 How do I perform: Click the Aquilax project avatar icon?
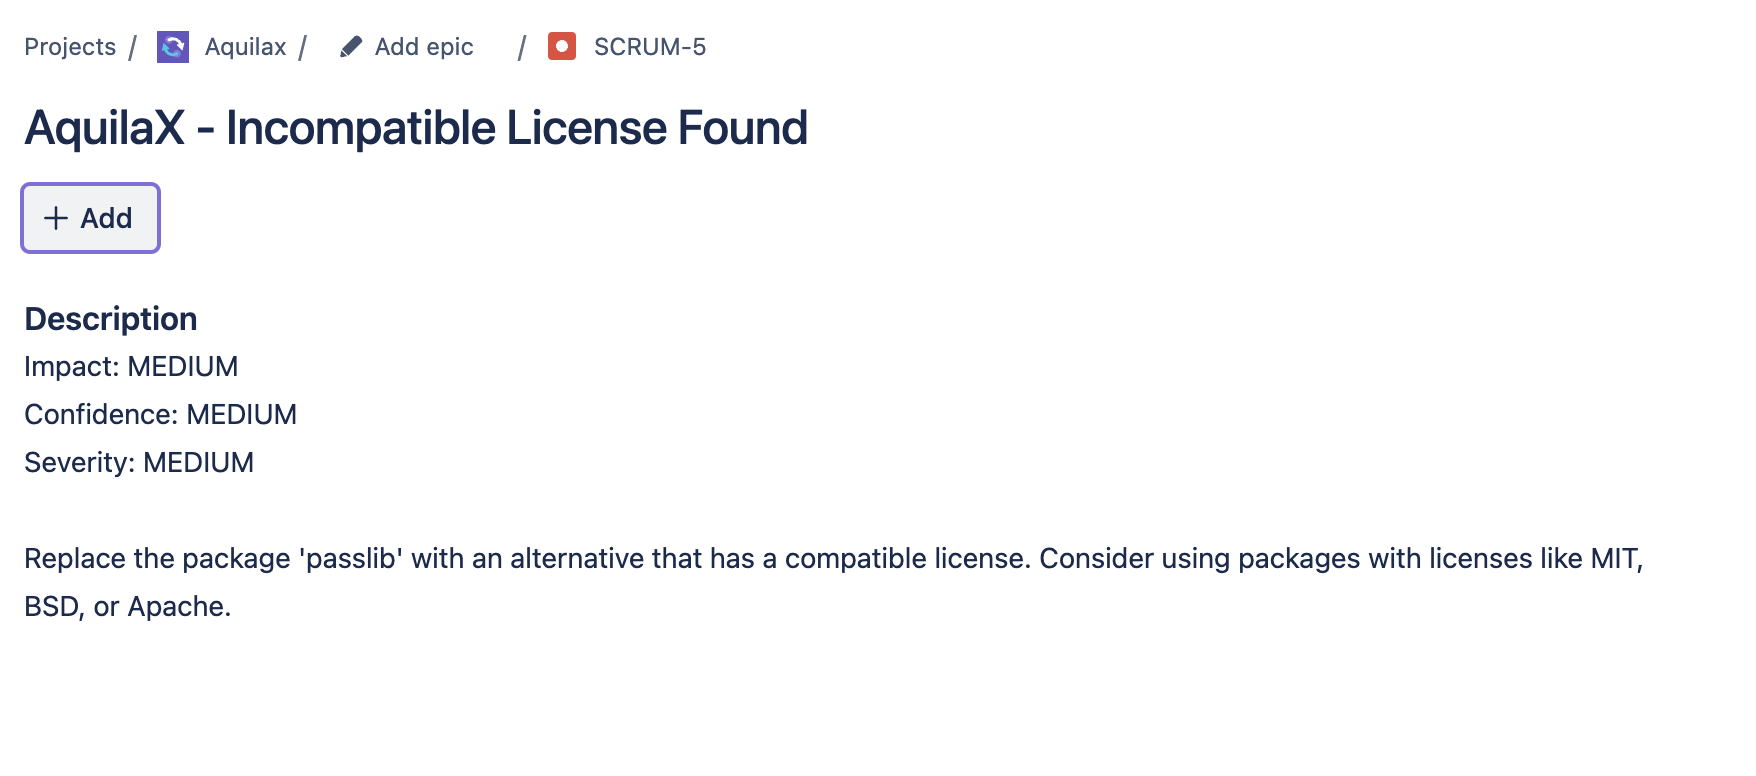[x=173, y=47]
